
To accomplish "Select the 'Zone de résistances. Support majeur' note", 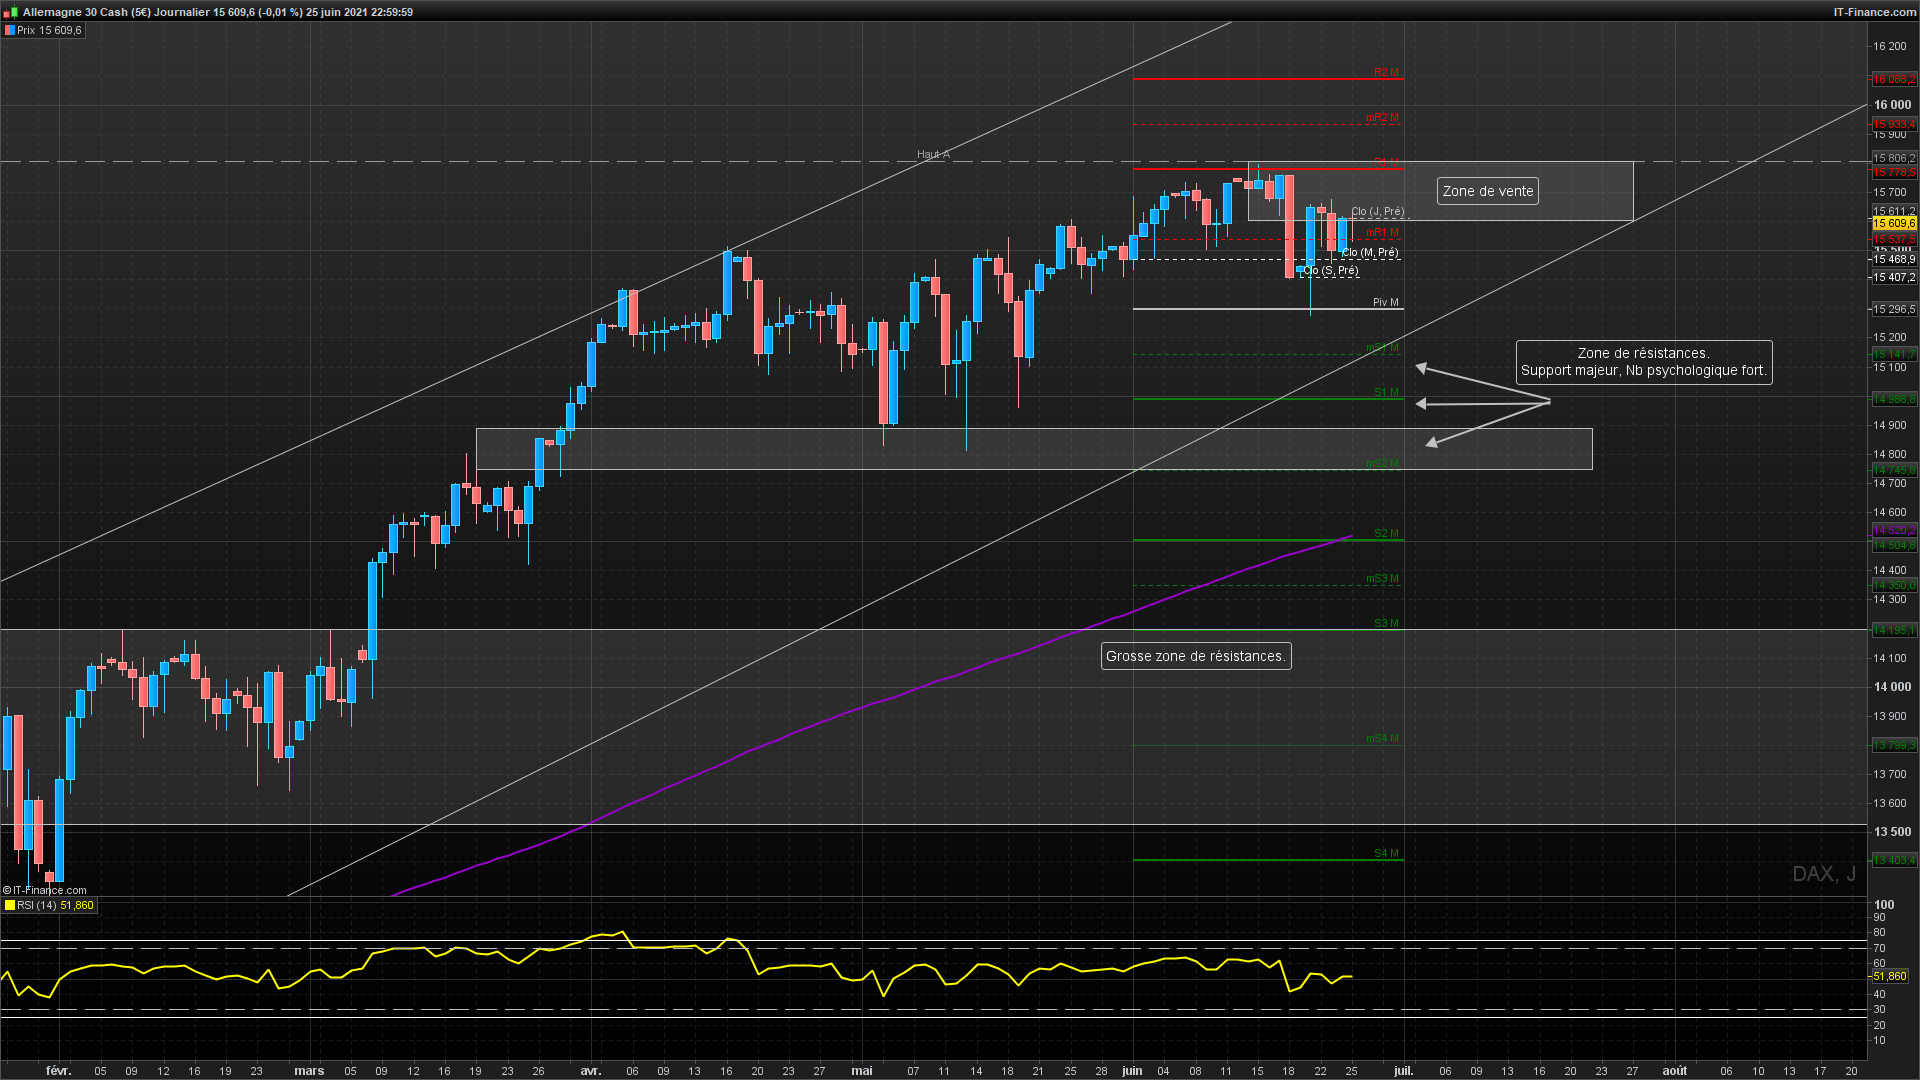I will click(1643, 362).
